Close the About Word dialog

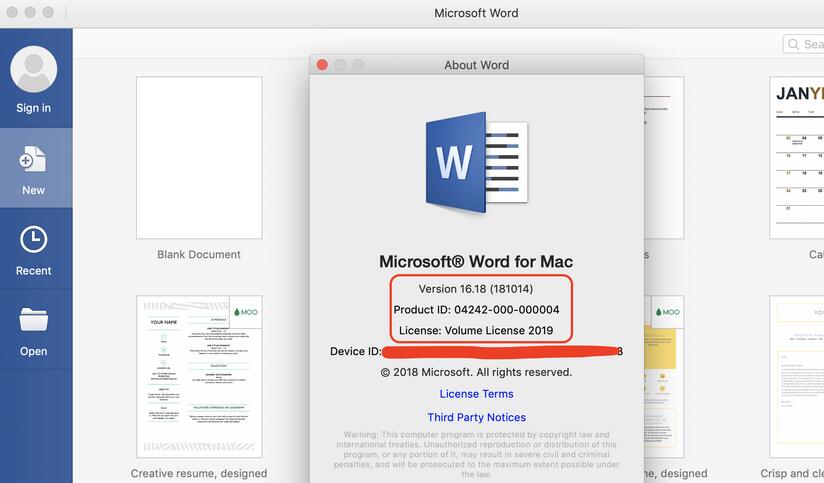click(322, 65)
